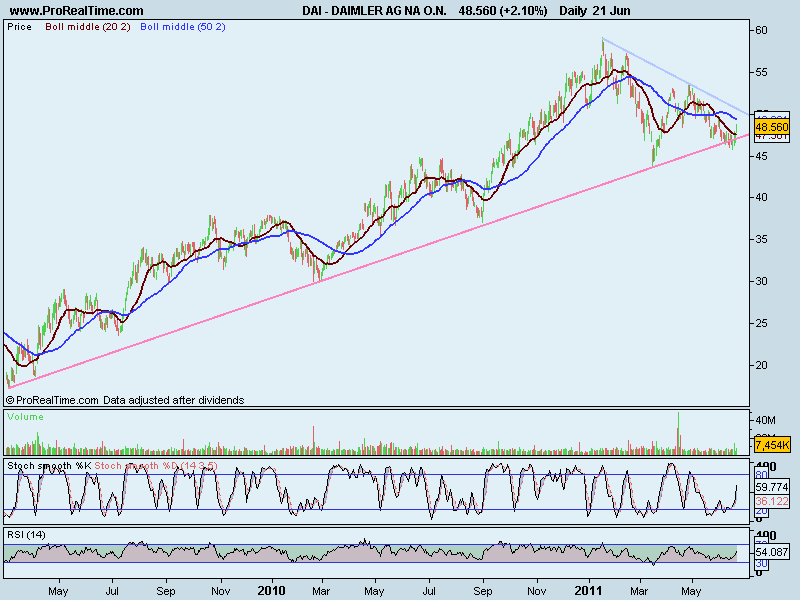Click the 48.560 (+2.10%) quote in the header
The height and width of the screenshot is (600, 800).
click(x=503, y=11)
